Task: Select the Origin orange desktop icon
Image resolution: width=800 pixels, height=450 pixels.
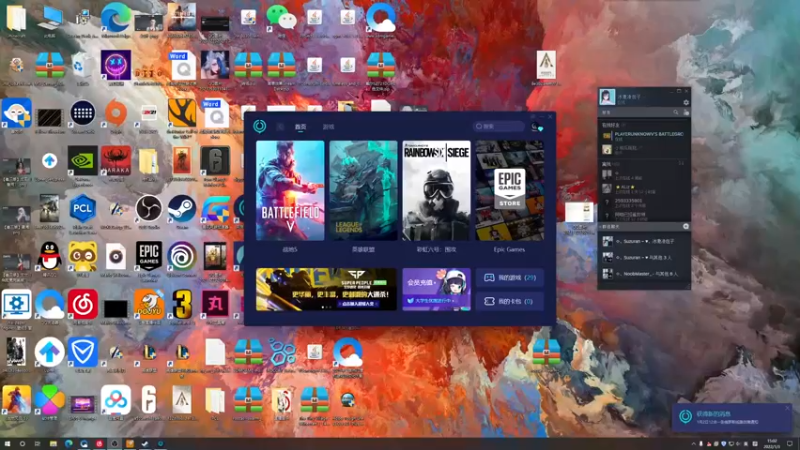Action: click(x=116, y=116)
